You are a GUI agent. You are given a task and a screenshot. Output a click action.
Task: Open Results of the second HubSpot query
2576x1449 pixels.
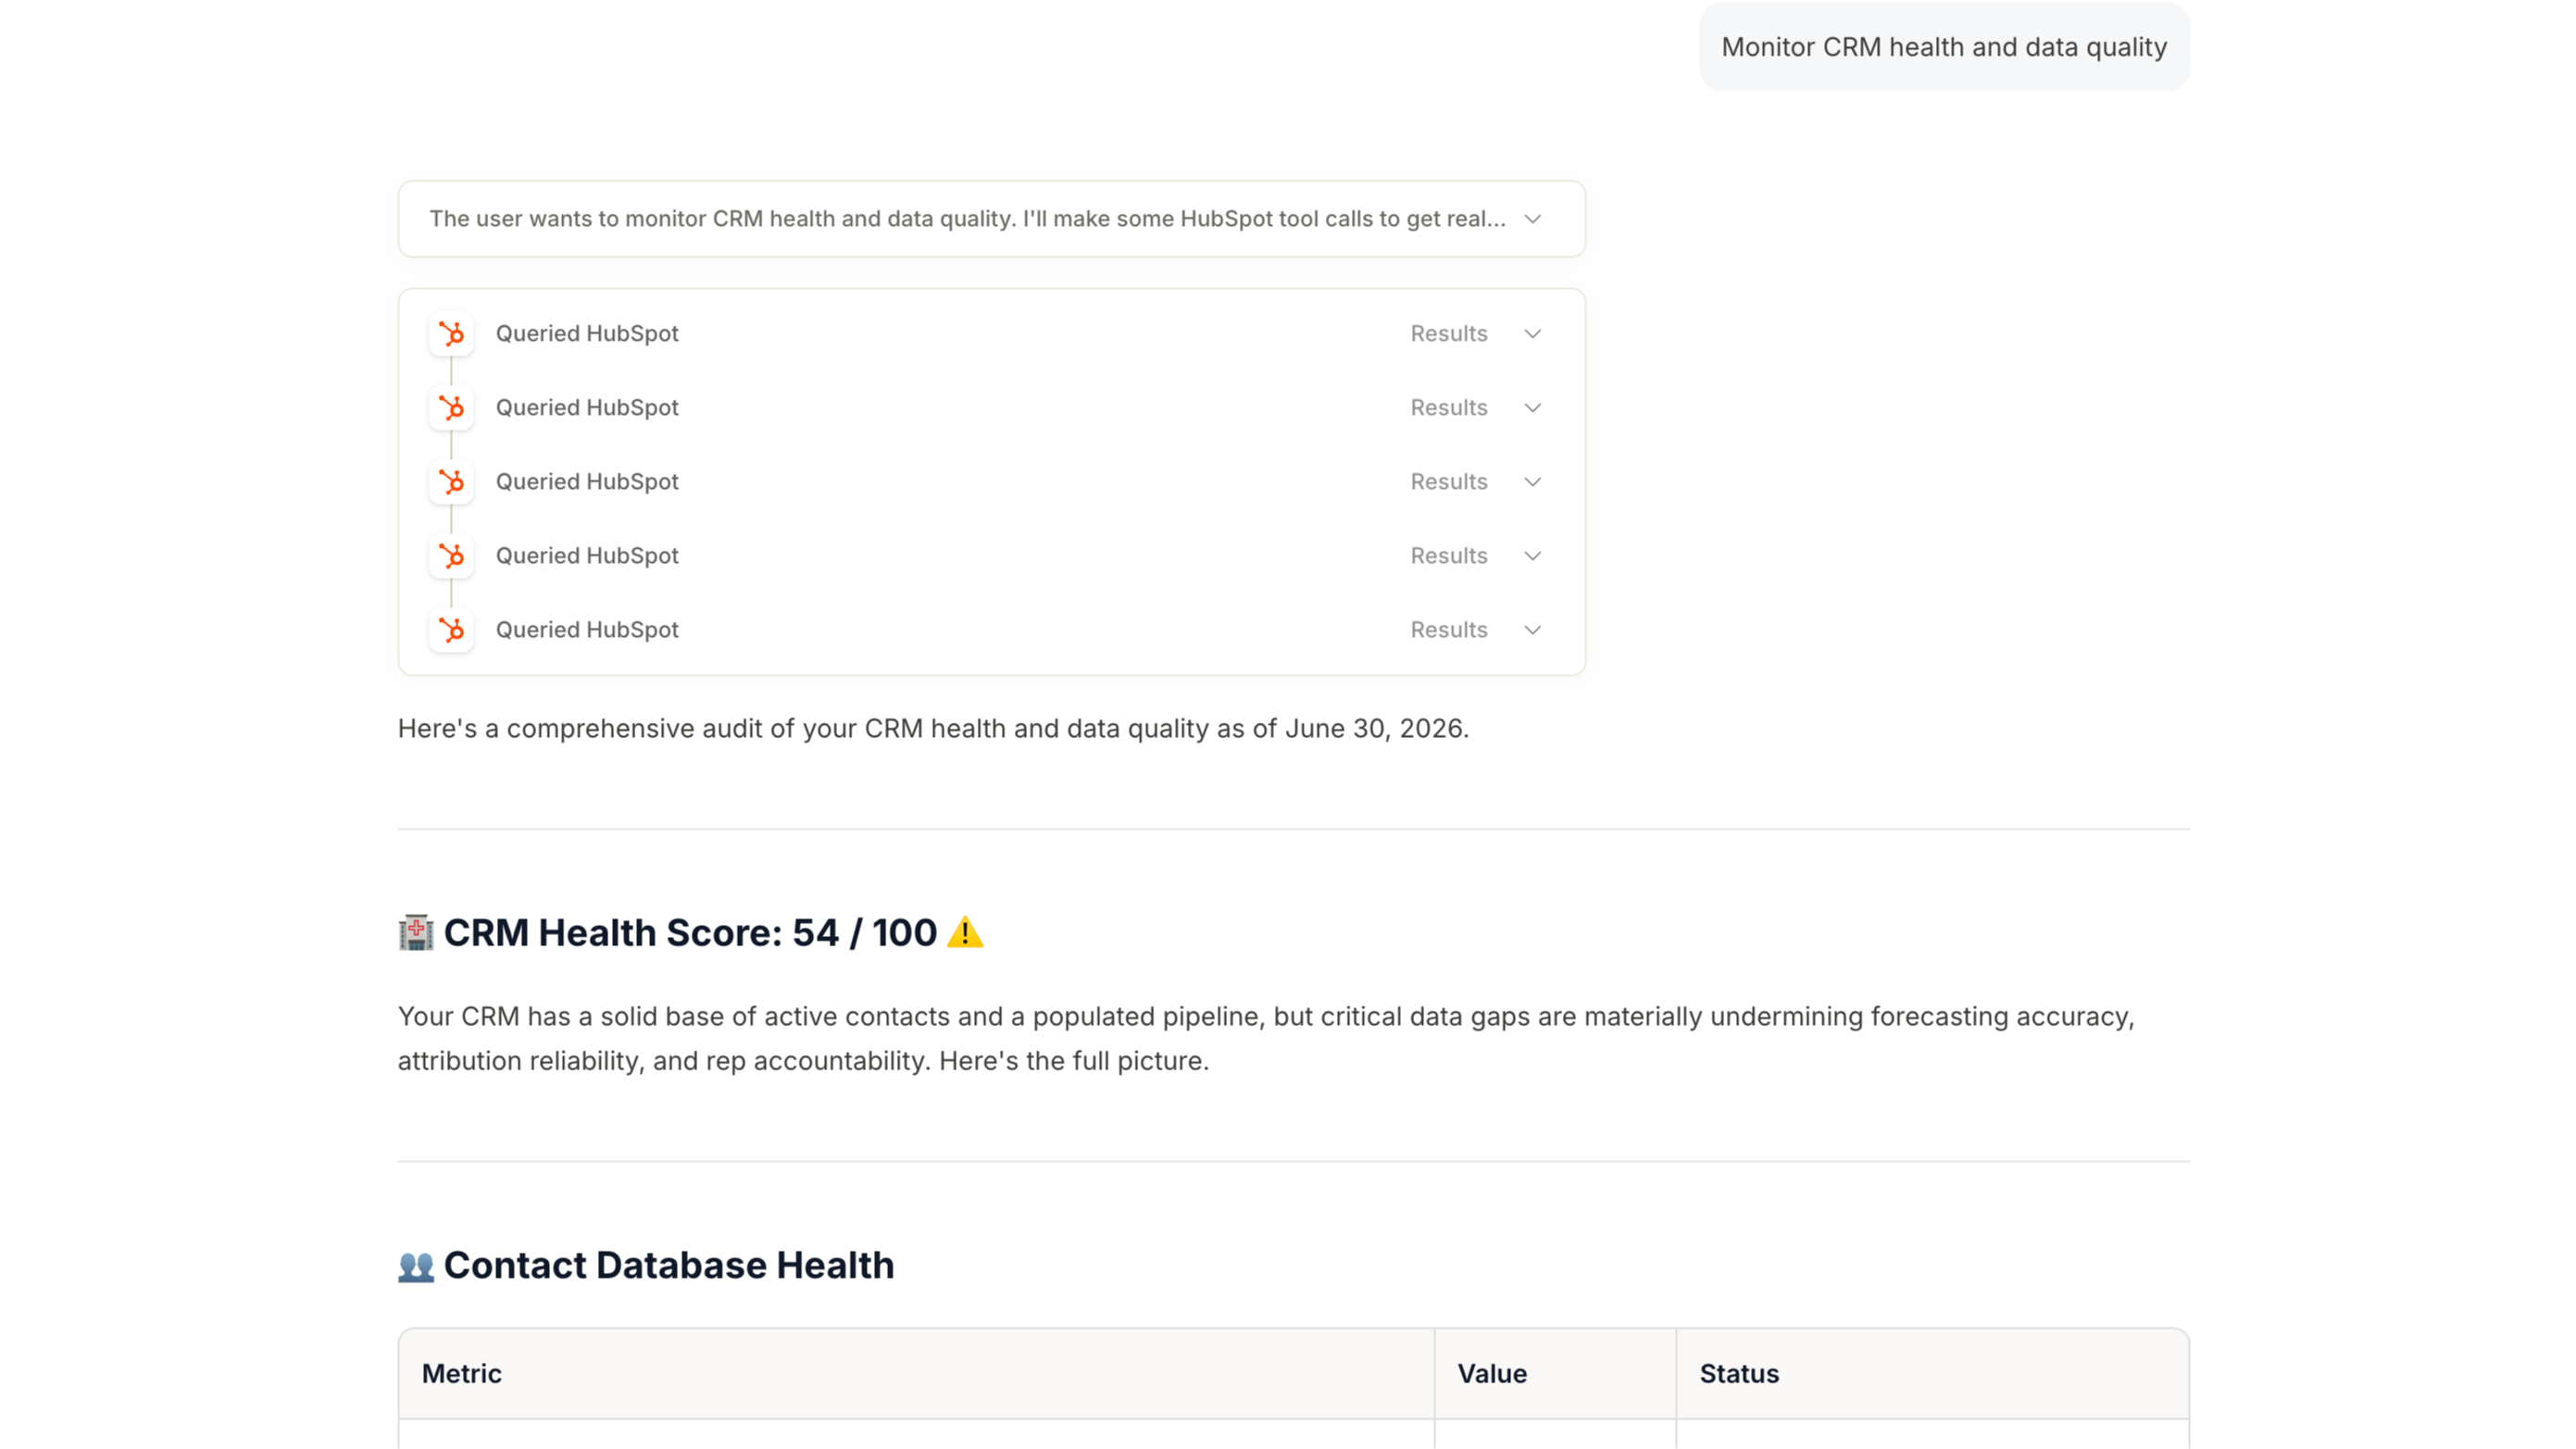(1449, 407)
